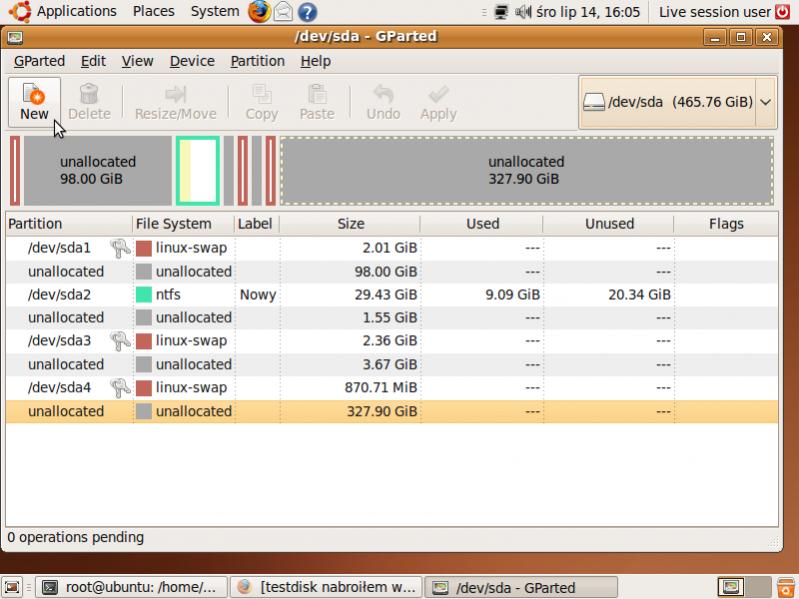Open the Live session user menu
Image resolution: width=799 pixels, height=599 pixels.
[714, 12]
